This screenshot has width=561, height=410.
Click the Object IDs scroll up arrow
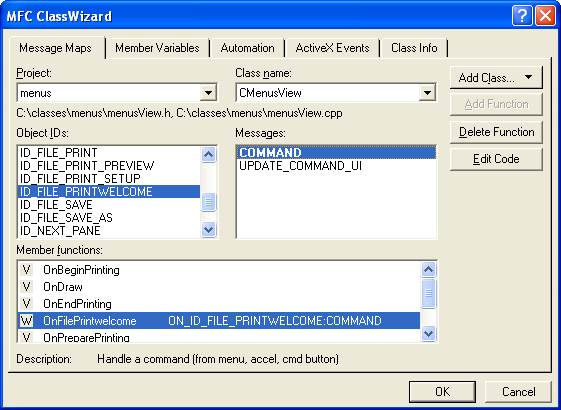[209, 155]
